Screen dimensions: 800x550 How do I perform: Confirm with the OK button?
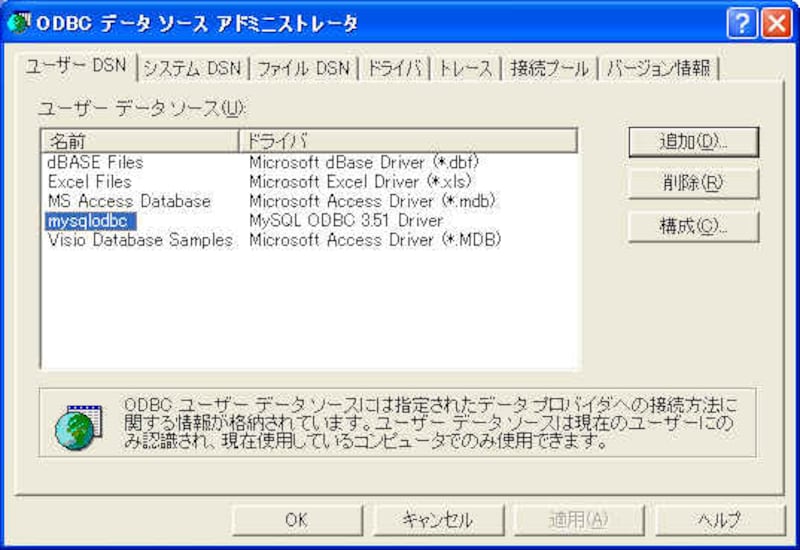point(297,520)
